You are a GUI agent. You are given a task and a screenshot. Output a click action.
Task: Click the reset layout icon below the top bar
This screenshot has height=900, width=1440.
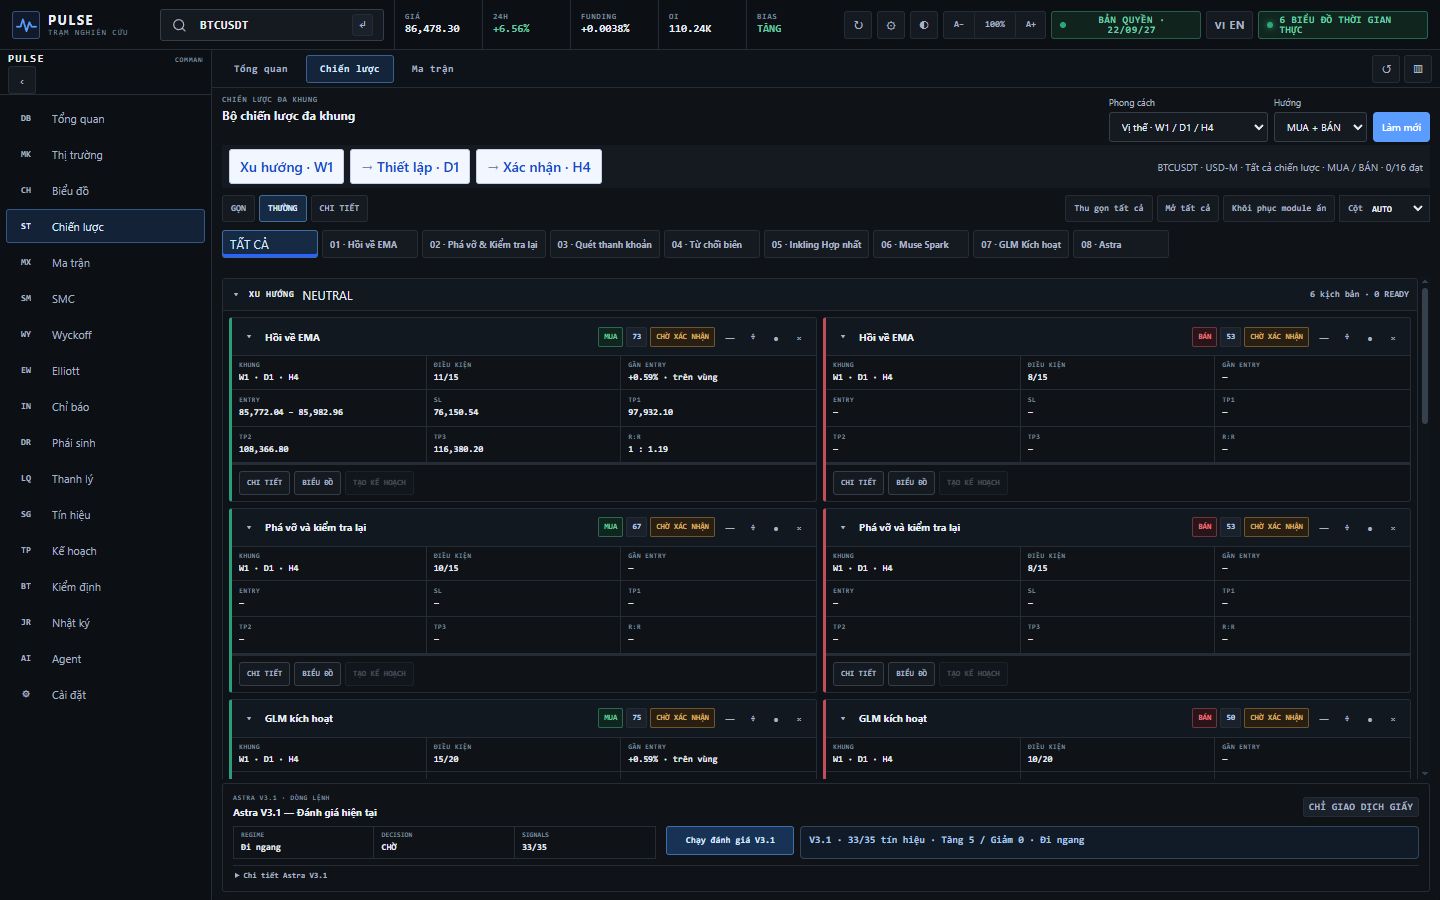(1386, 69)
